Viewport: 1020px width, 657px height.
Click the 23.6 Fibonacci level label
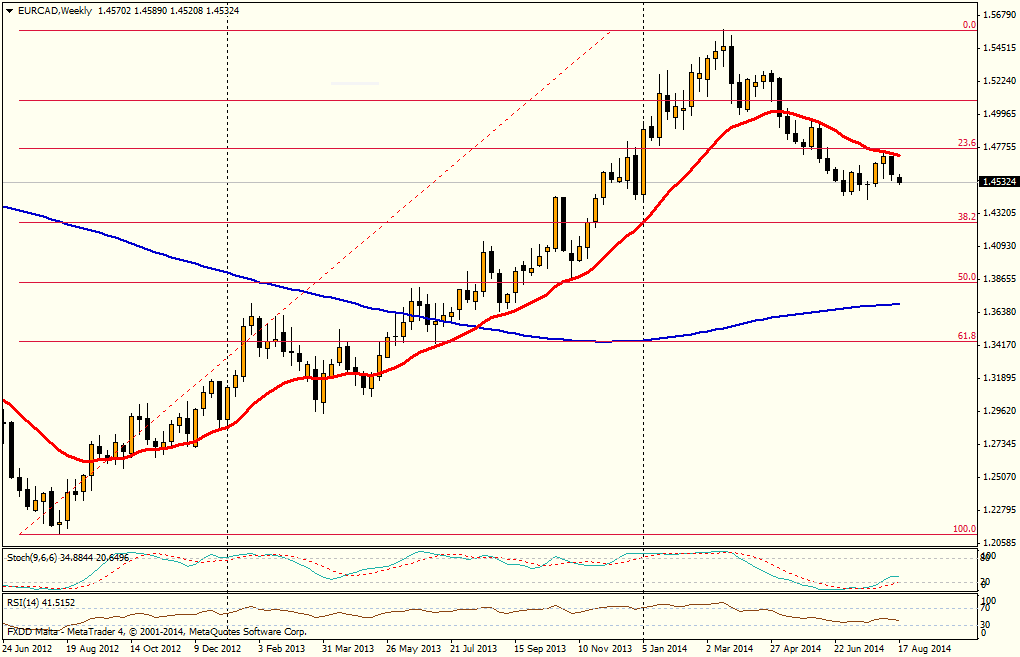pyautogui.click(x=966, y=143)
